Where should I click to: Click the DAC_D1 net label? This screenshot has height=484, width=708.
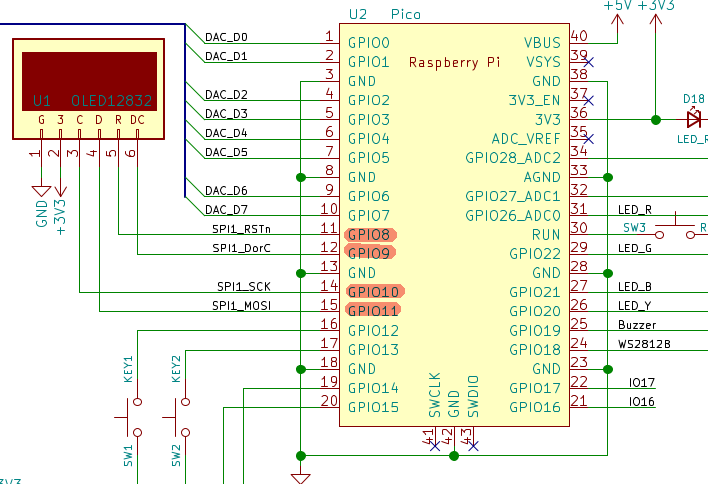(226, 56)
